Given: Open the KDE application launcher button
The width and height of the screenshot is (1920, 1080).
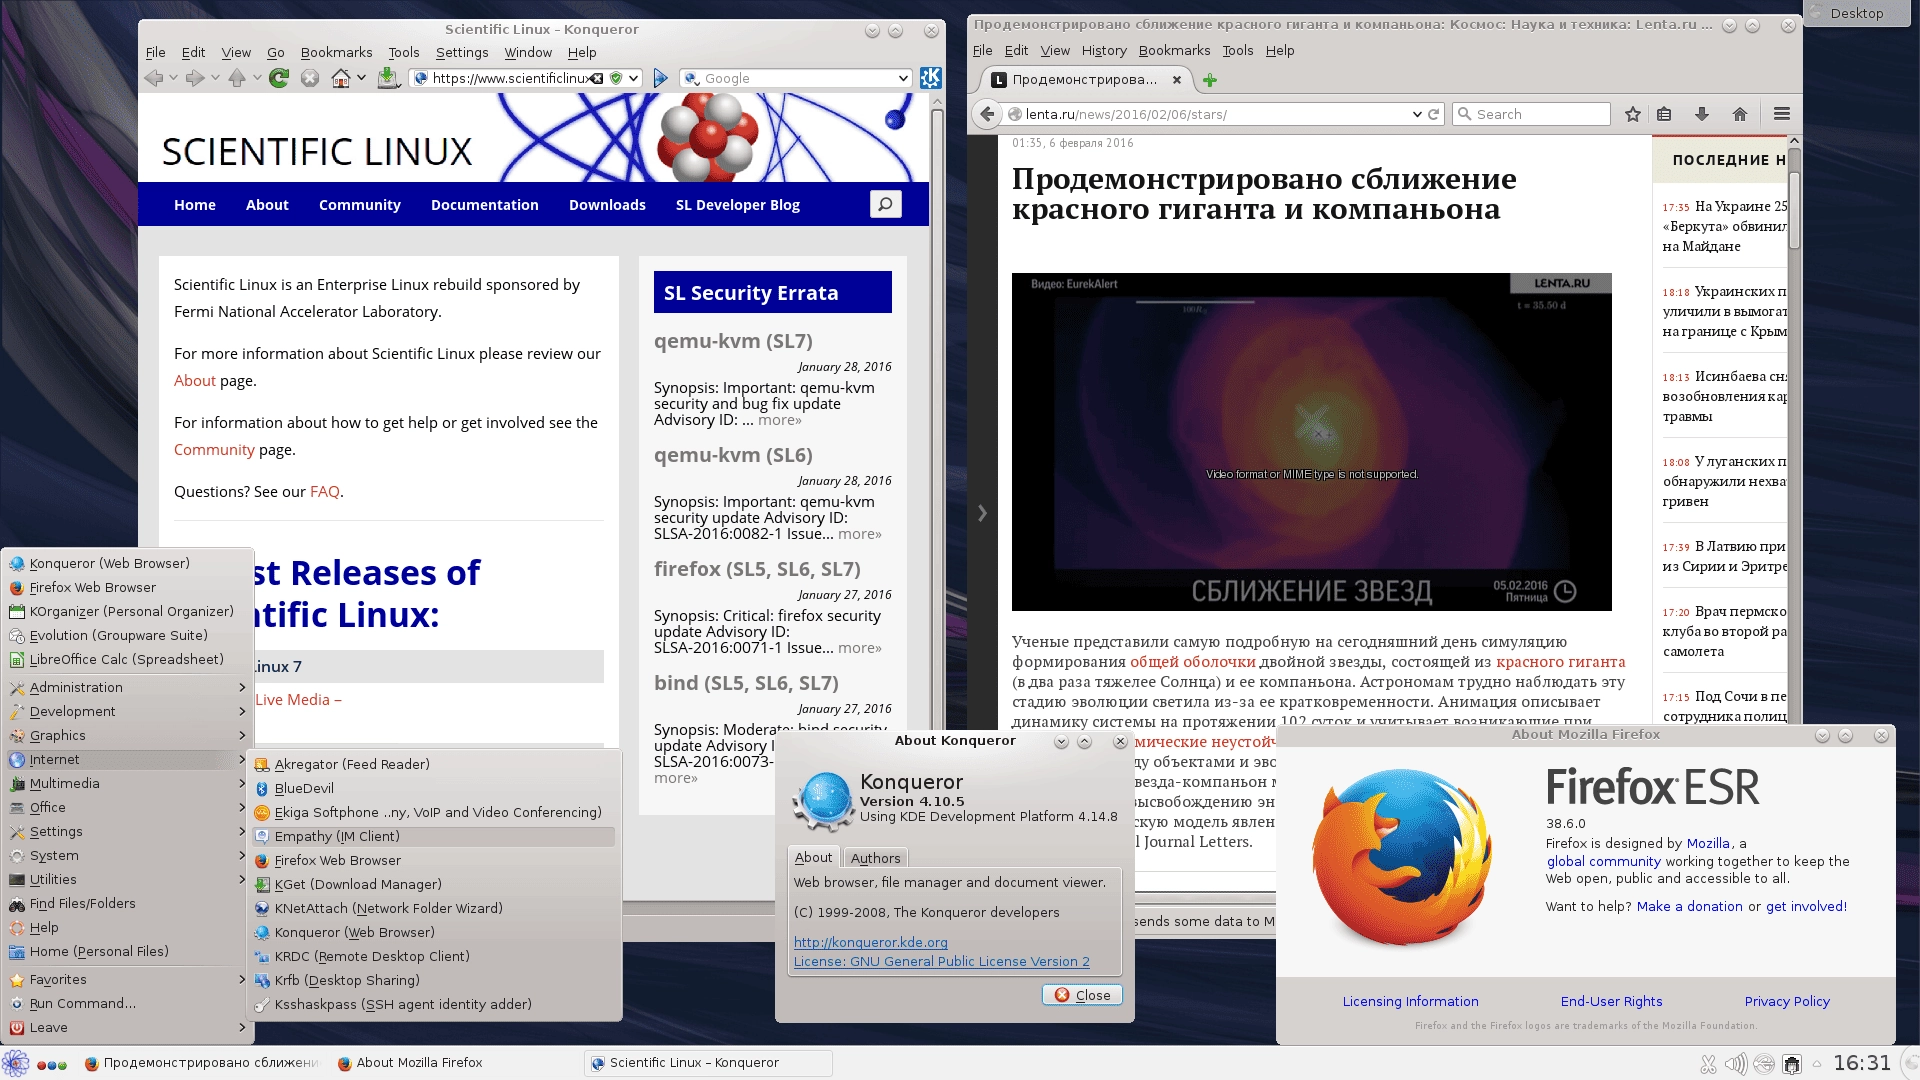Looking at the screenshot, I should pos(14,1063).
